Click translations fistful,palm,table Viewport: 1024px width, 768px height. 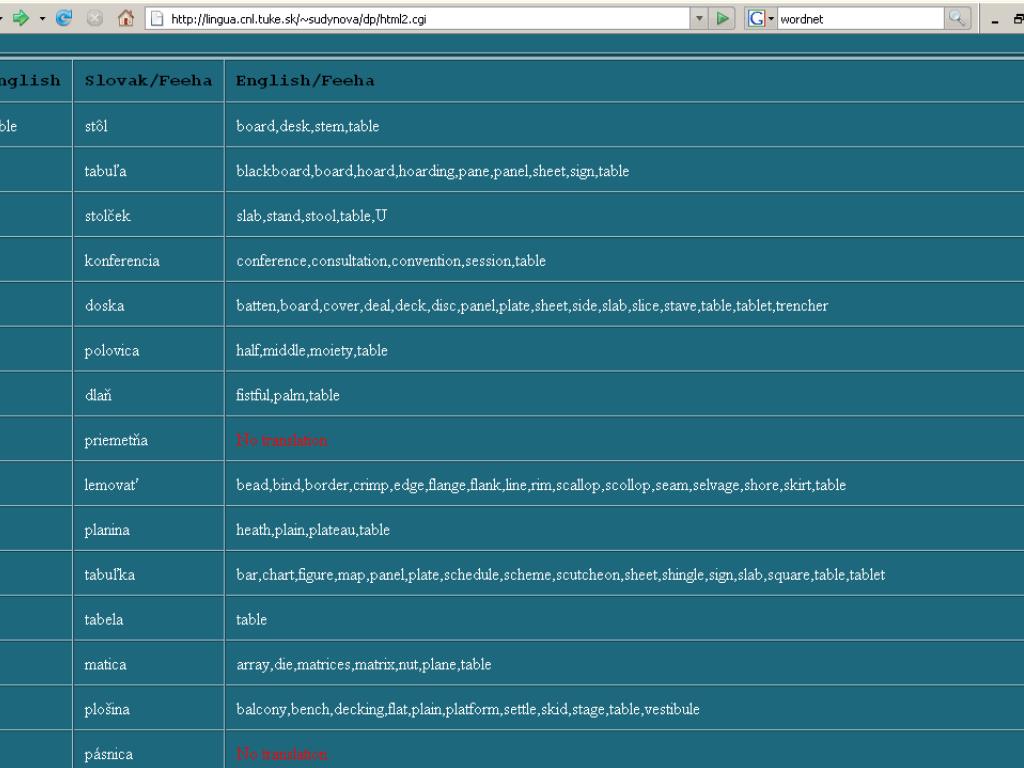287,395
